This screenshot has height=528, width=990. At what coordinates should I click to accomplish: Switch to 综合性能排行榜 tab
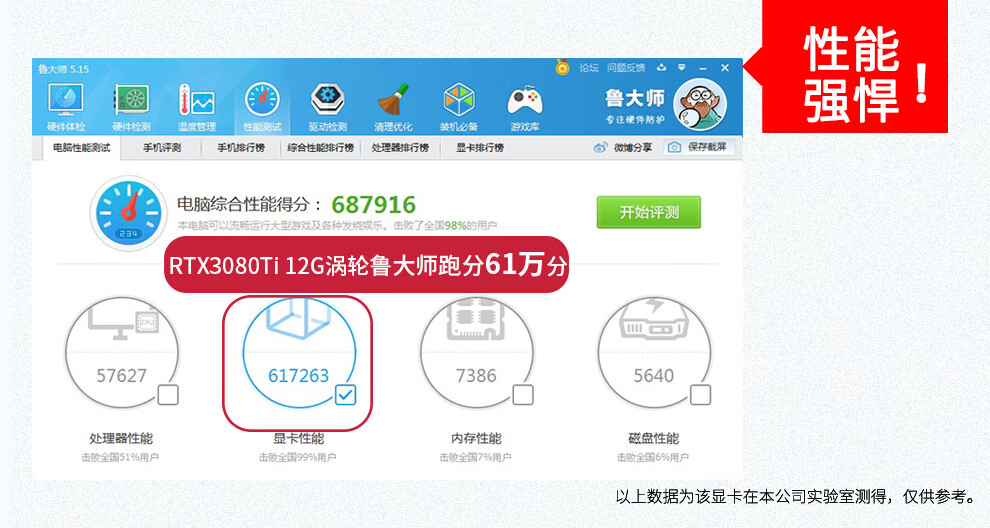(x=321, y=148)
